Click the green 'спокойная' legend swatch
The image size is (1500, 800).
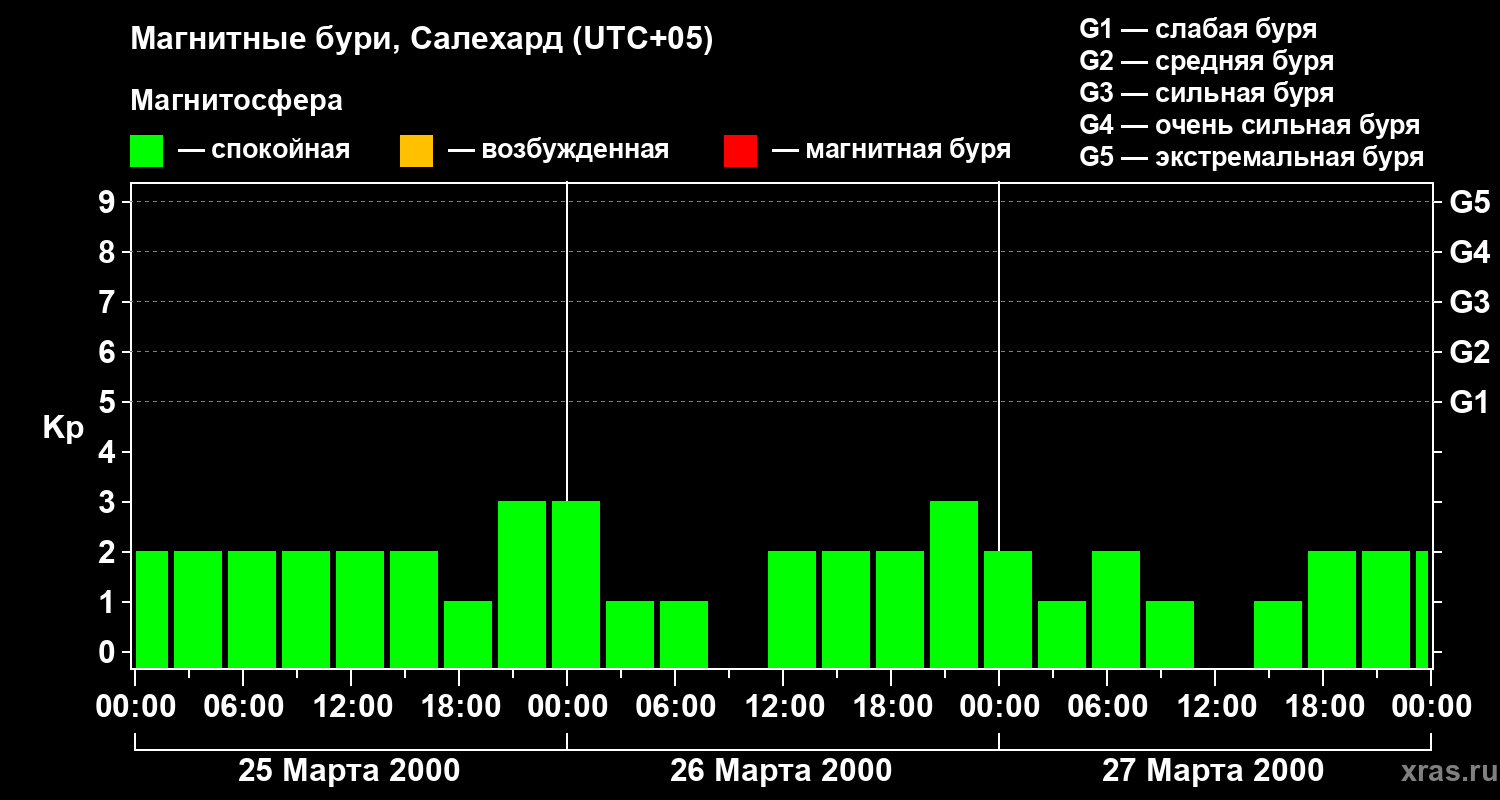[x=147, y=151]
